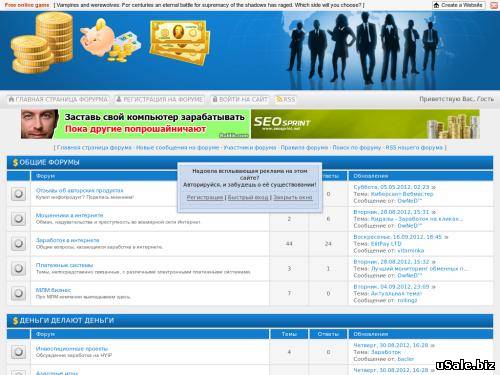The image size is (500, 375).
Task: Click the Free online game ad link
Action: 27,5
